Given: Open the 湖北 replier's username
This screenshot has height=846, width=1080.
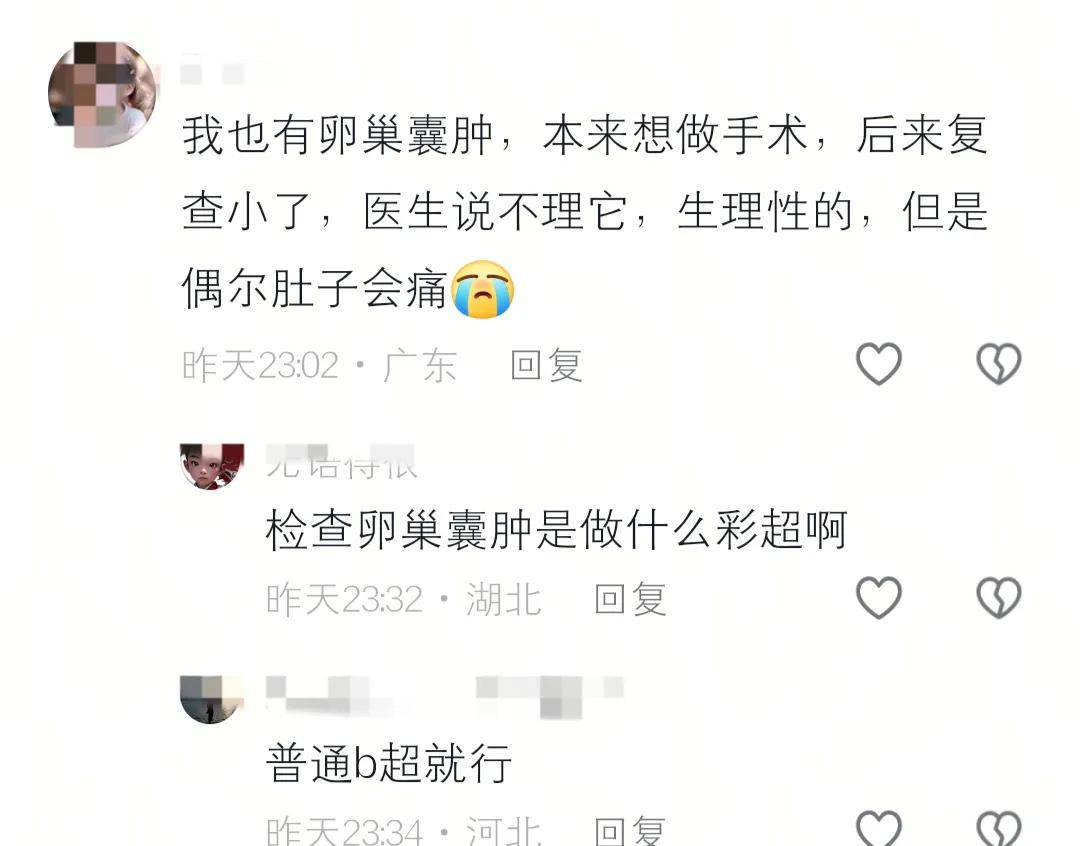Looking at the screenshot, I should click(x=342, y=462).
